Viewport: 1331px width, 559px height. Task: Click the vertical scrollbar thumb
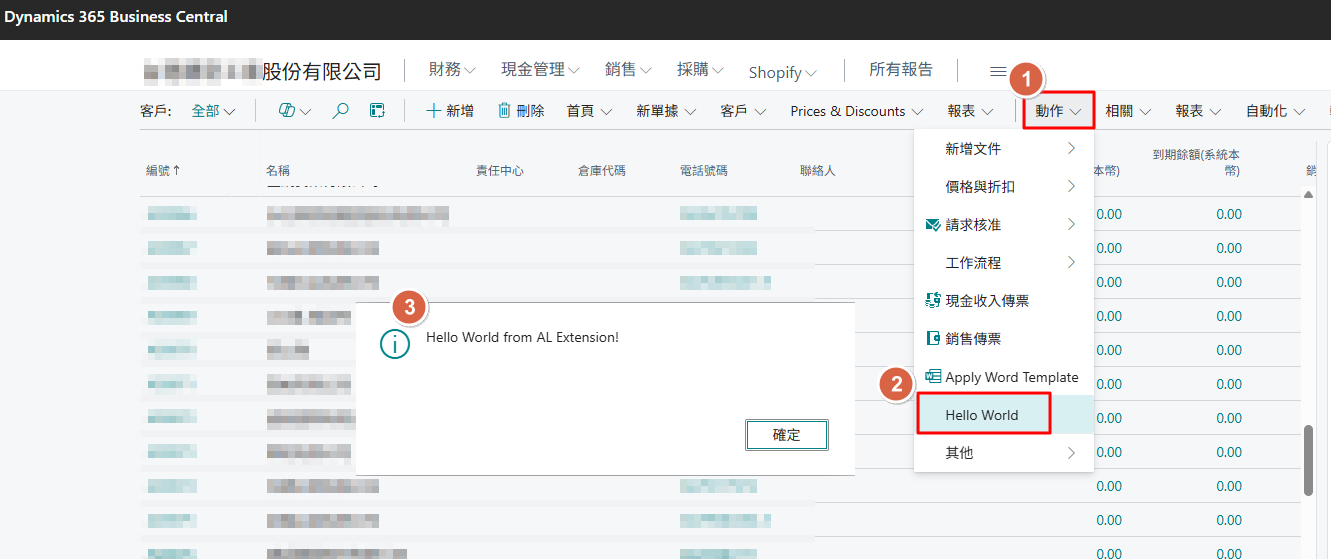(1309, 460)
